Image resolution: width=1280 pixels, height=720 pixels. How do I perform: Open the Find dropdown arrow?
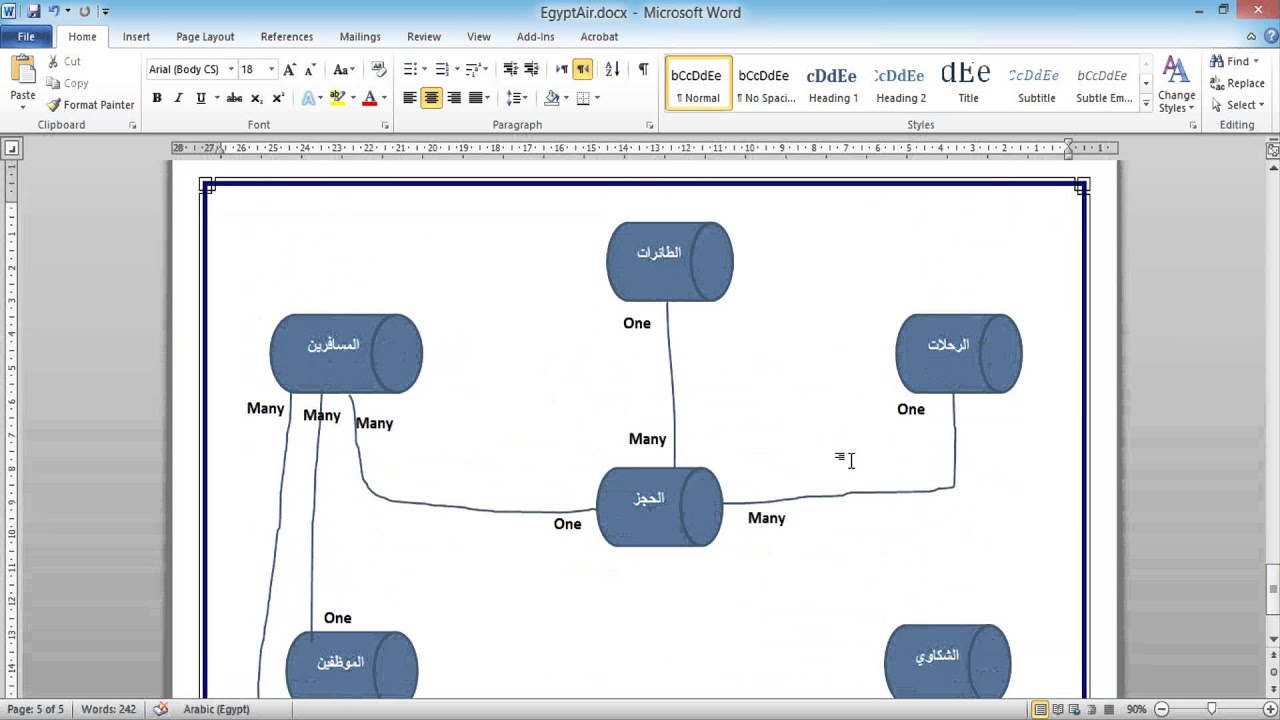click(x=1256, y=62)
